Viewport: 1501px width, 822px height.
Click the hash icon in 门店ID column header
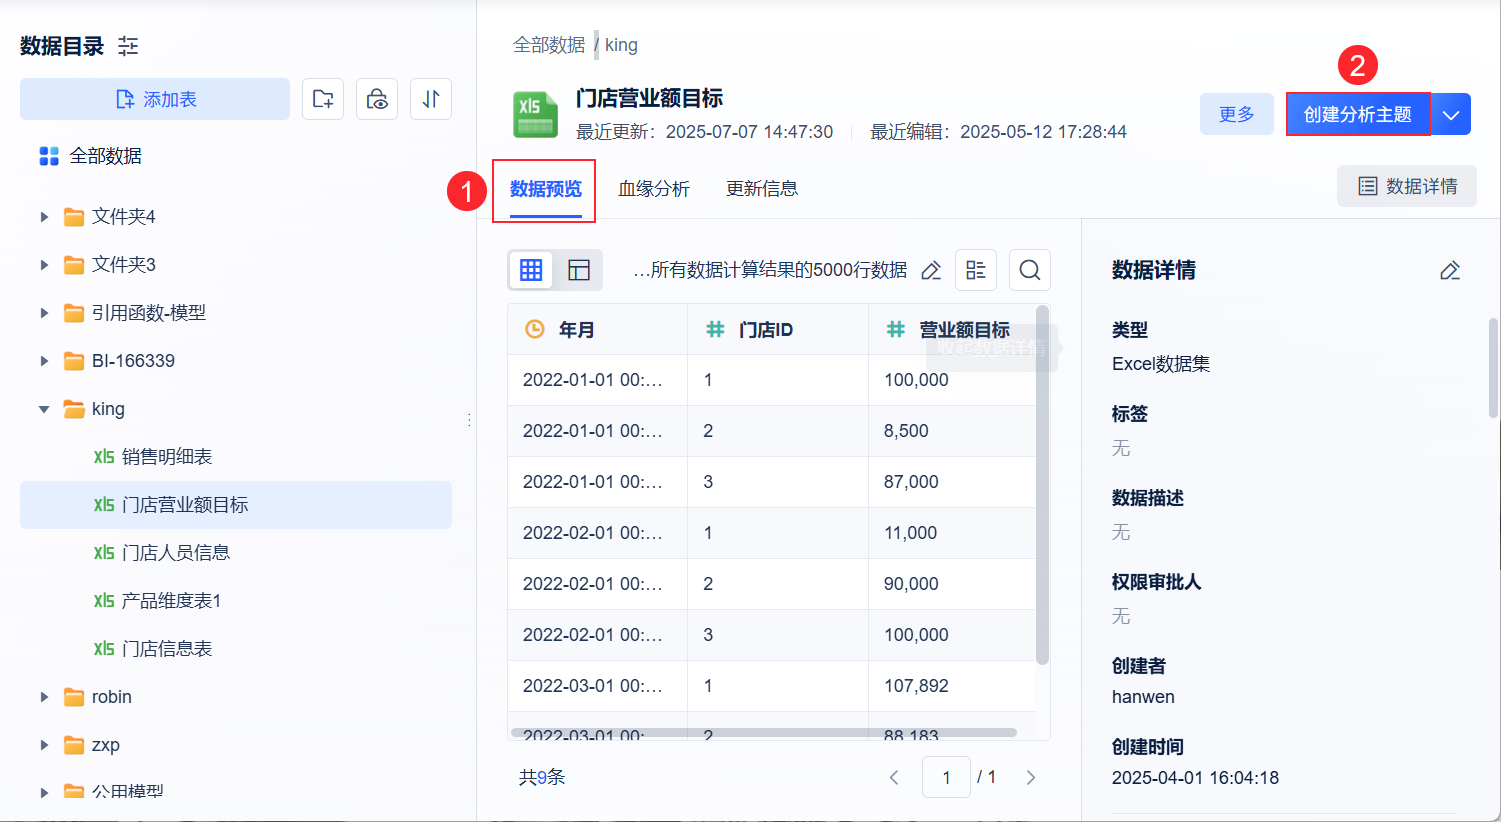click(x=715, y=329)
